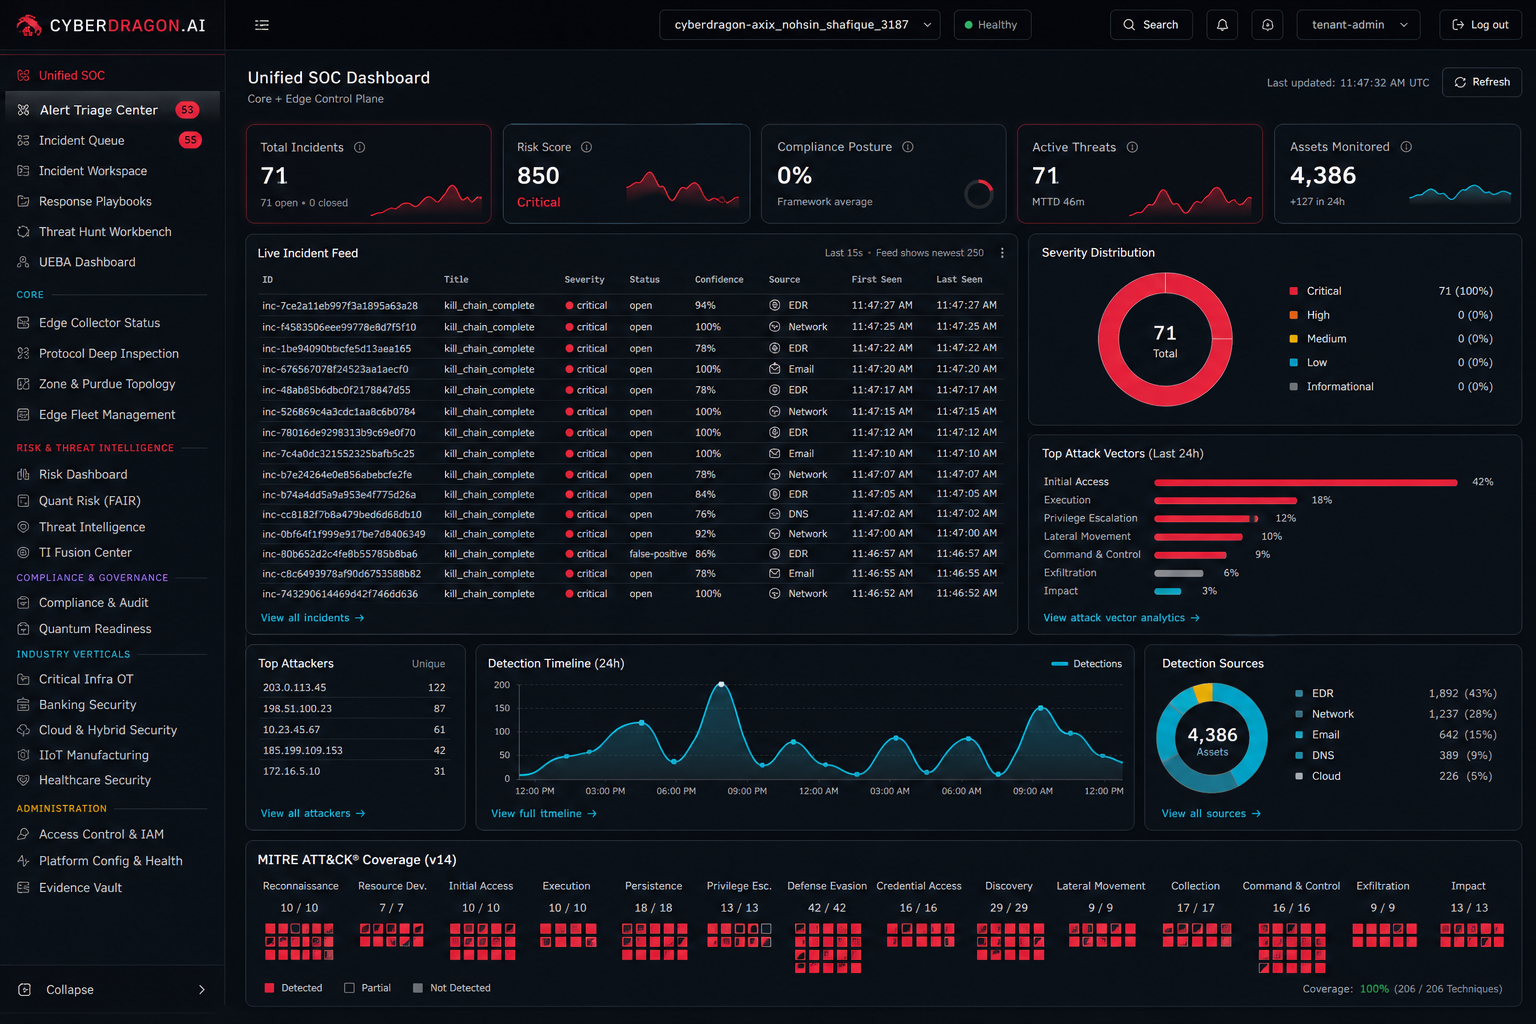Click the history clock icon in header
The height and width of the screenshot is (1024, 1536).
pyautogui.click(x=1267, y=25)
